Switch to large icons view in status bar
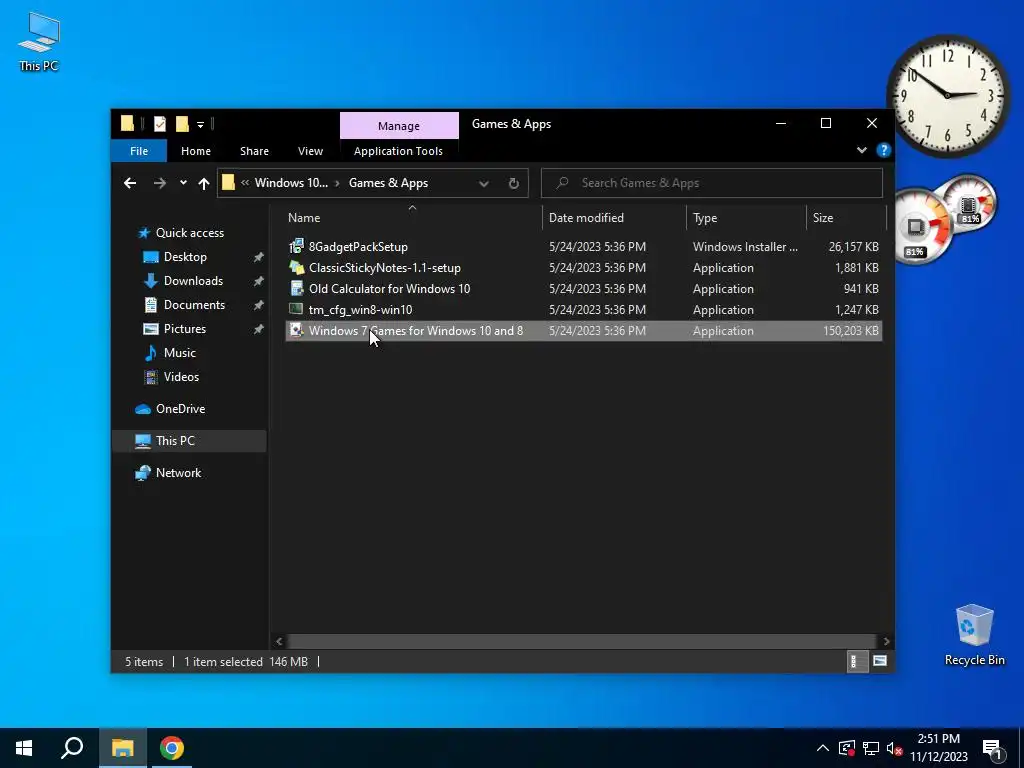The width and height of the screenshot is (1024, 768). [x=880, y=661]
